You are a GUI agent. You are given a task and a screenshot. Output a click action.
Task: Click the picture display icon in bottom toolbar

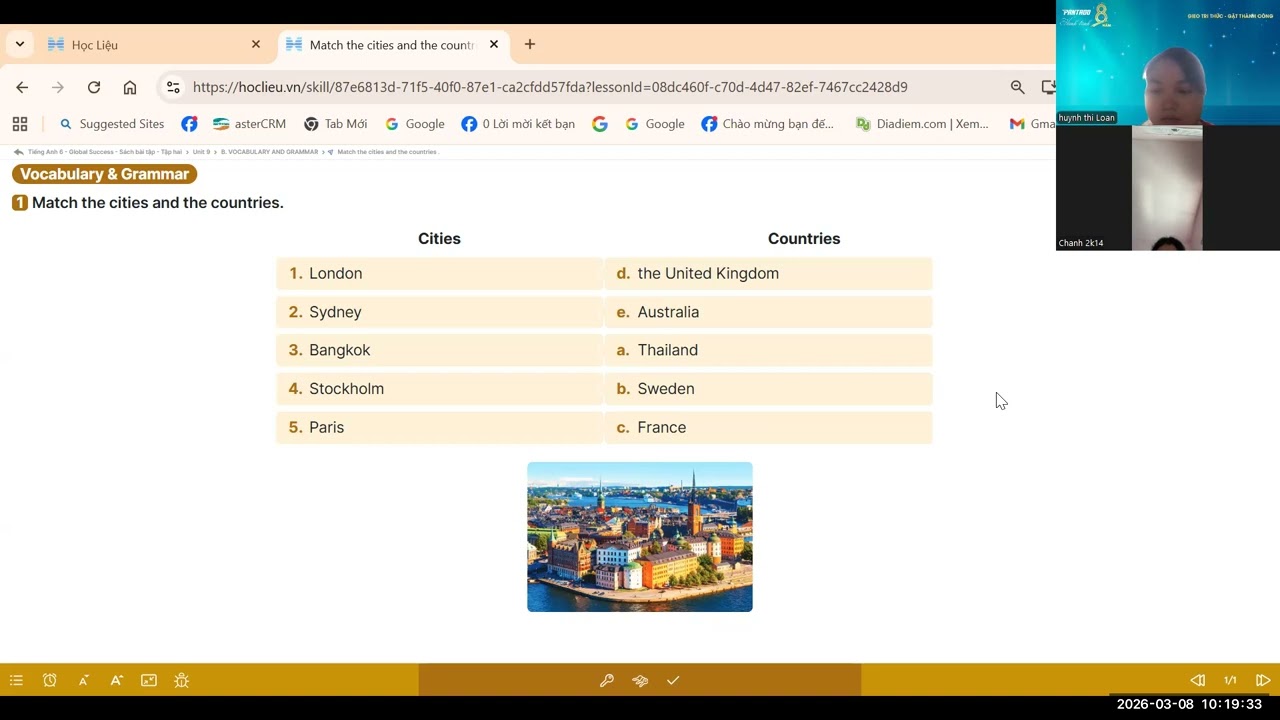pyautogui.click(x=149, y=680)
